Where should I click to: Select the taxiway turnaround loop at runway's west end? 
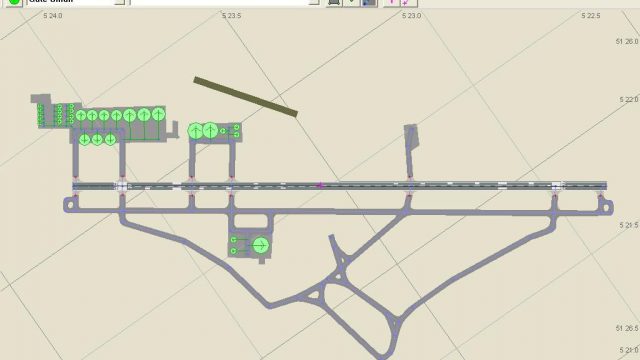(x=70, y=204)
